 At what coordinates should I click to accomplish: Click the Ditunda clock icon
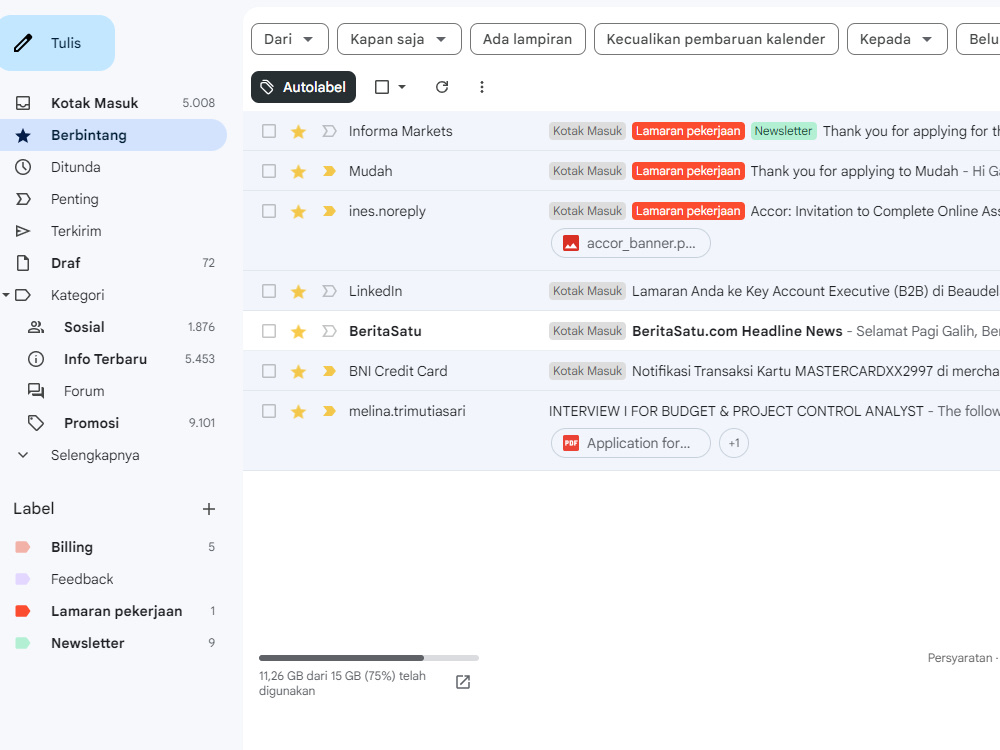(x=23, y=167)
